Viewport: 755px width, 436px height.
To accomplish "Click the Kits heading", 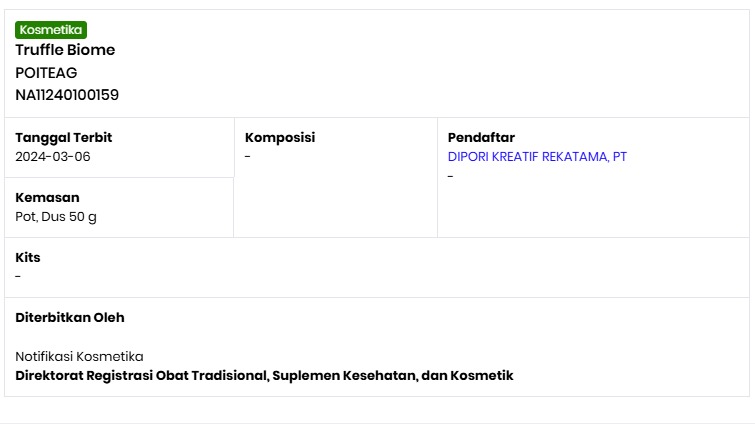I will click(x=28, y=258).
